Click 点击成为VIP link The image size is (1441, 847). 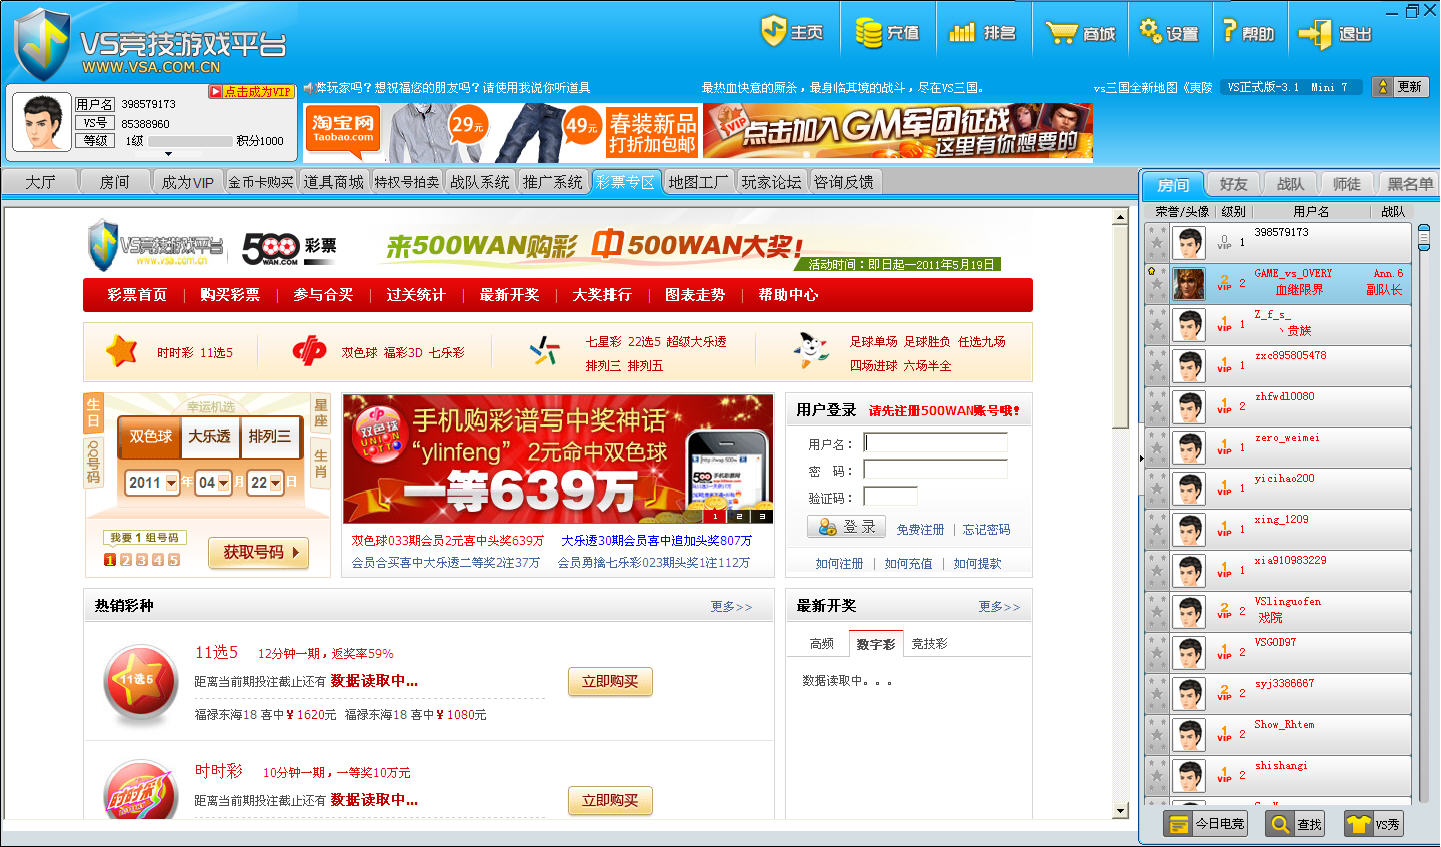tap(250, 91)
